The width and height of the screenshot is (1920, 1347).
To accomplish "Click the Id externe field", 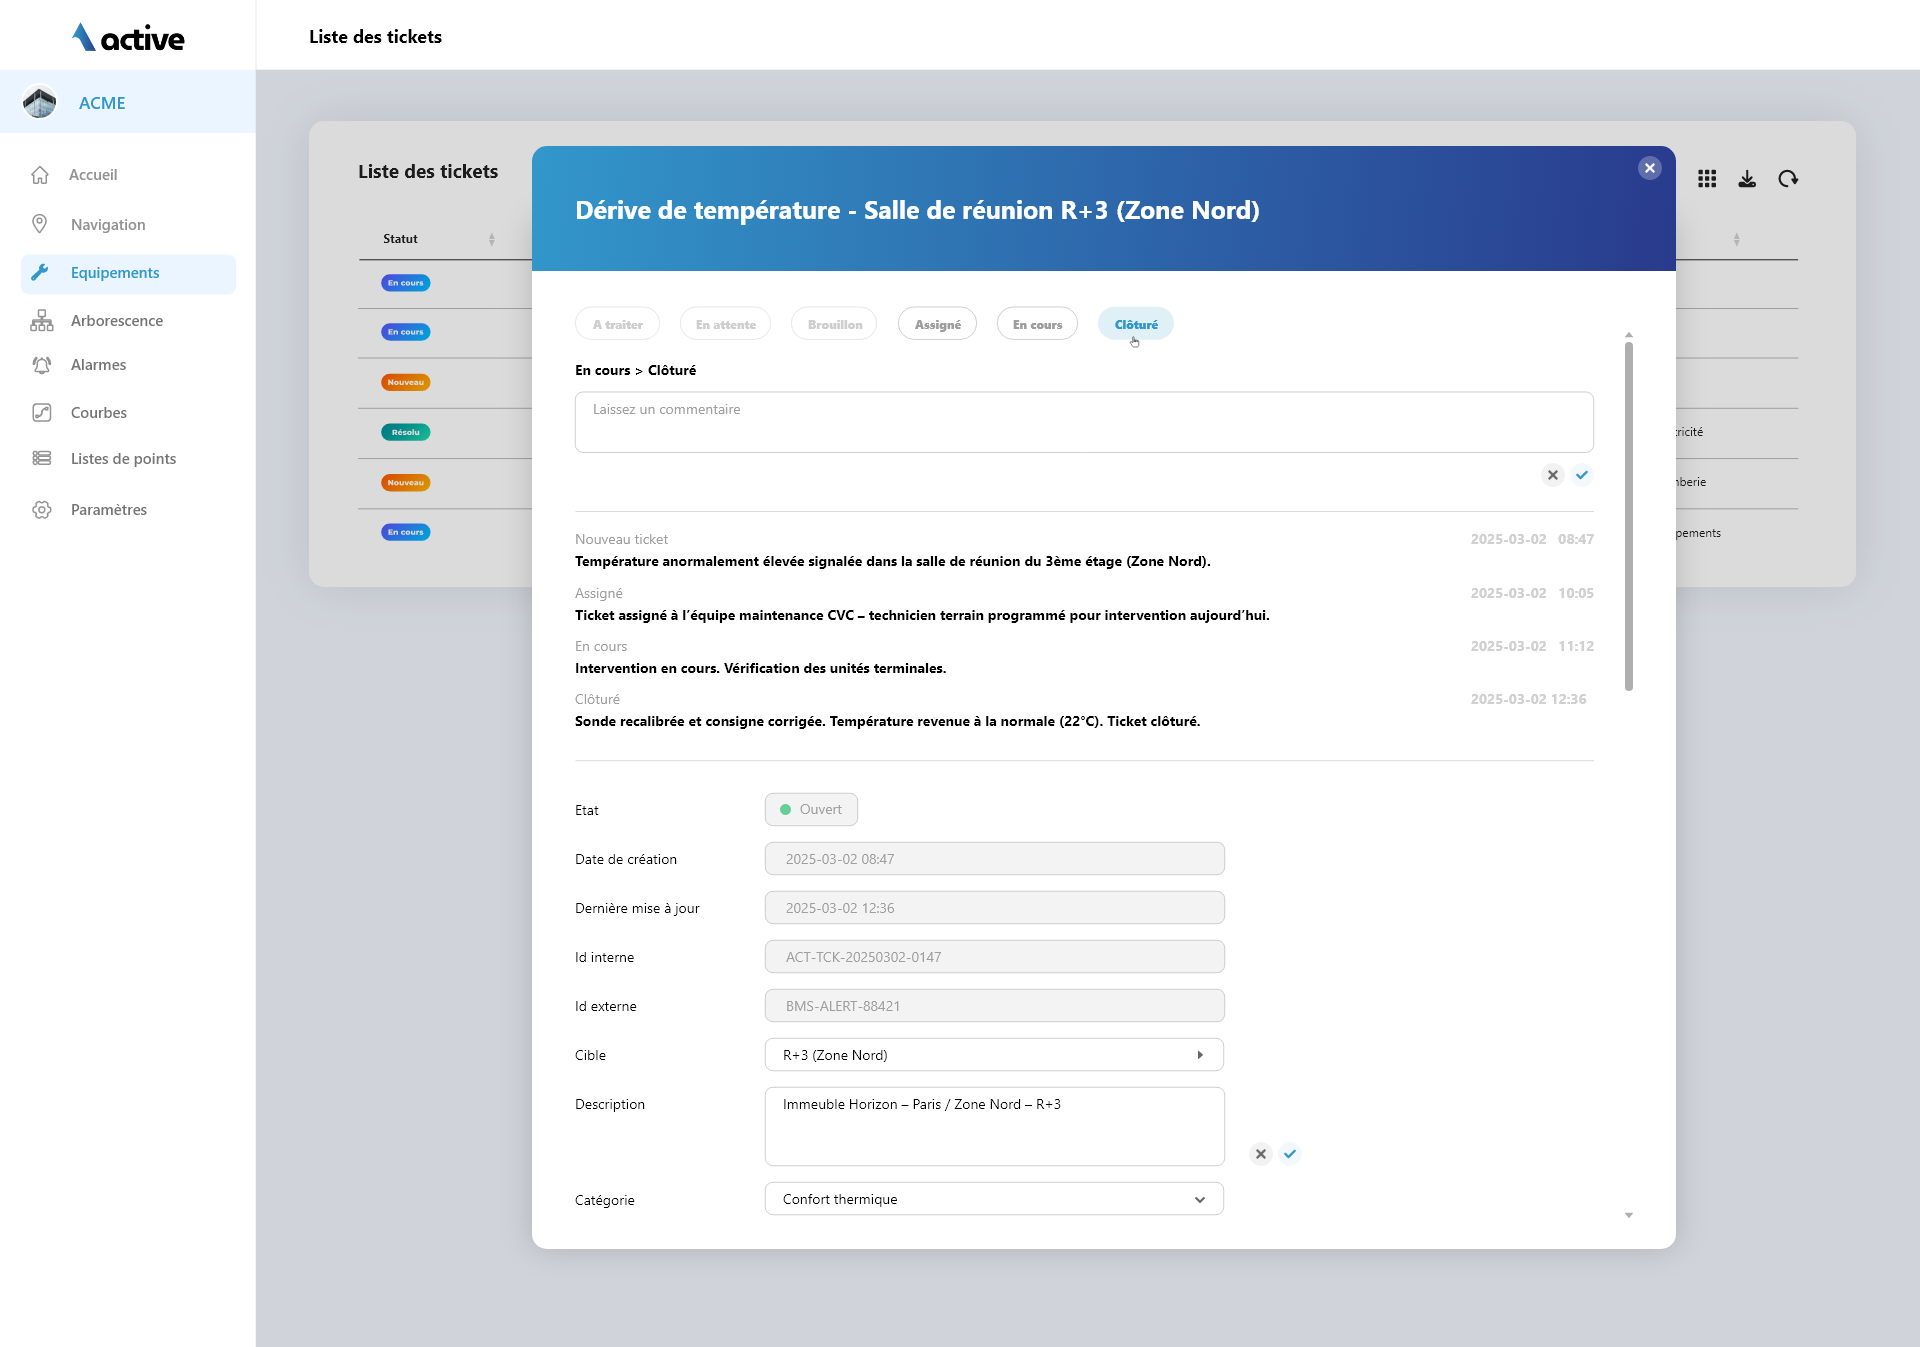I will pos(994,1006).
